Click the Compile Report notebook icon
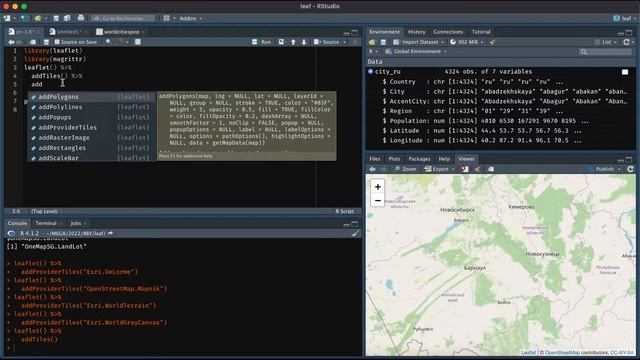This screenshot has width=640, height=360. coord(138,42)
